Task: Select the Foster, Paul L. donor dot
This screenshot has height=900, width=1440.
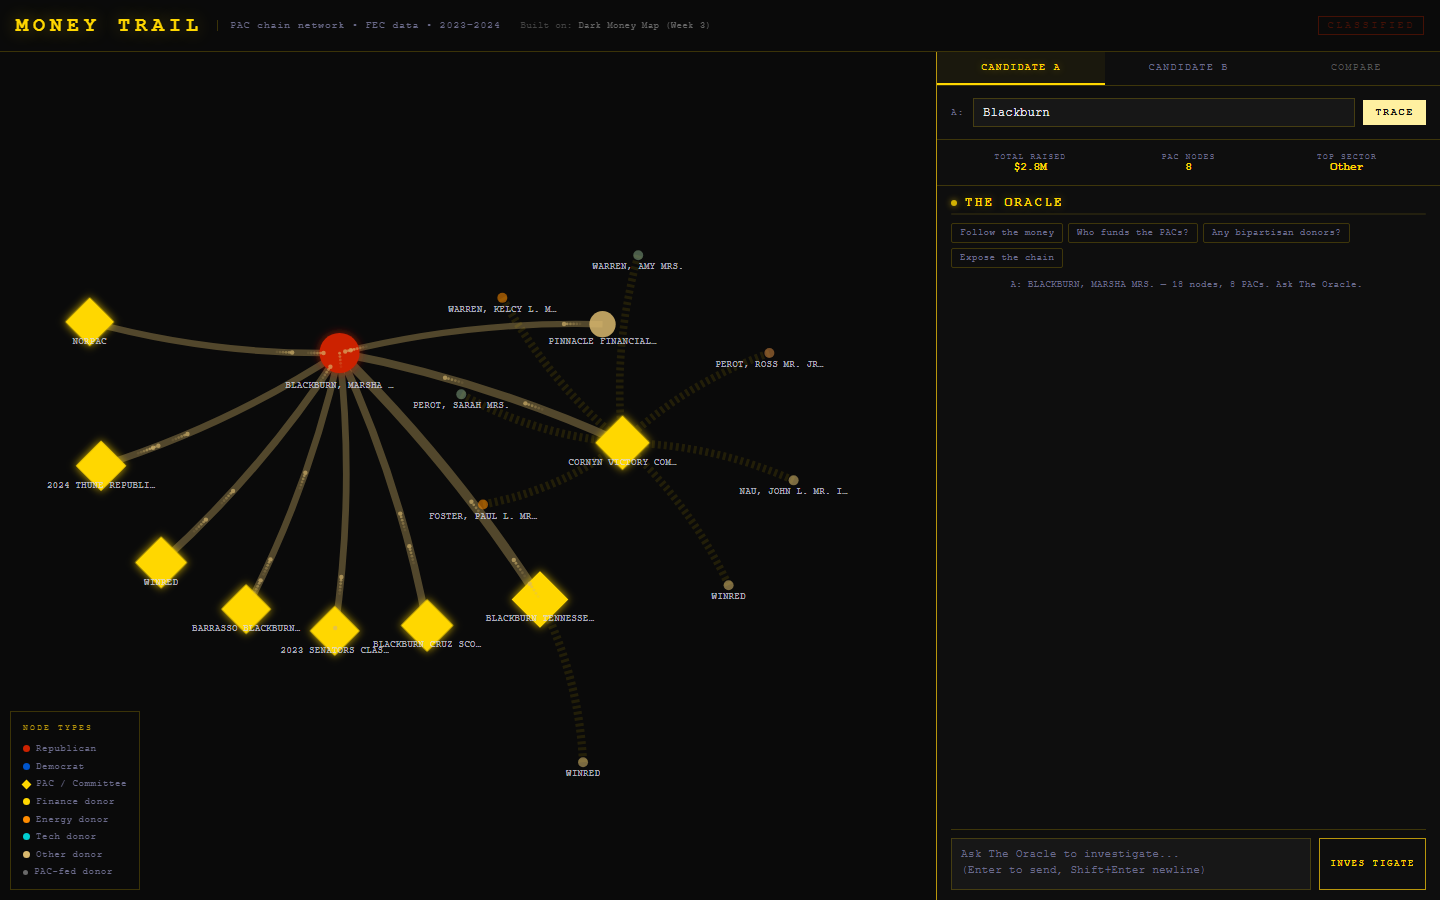Action: [x=483, y=505]
